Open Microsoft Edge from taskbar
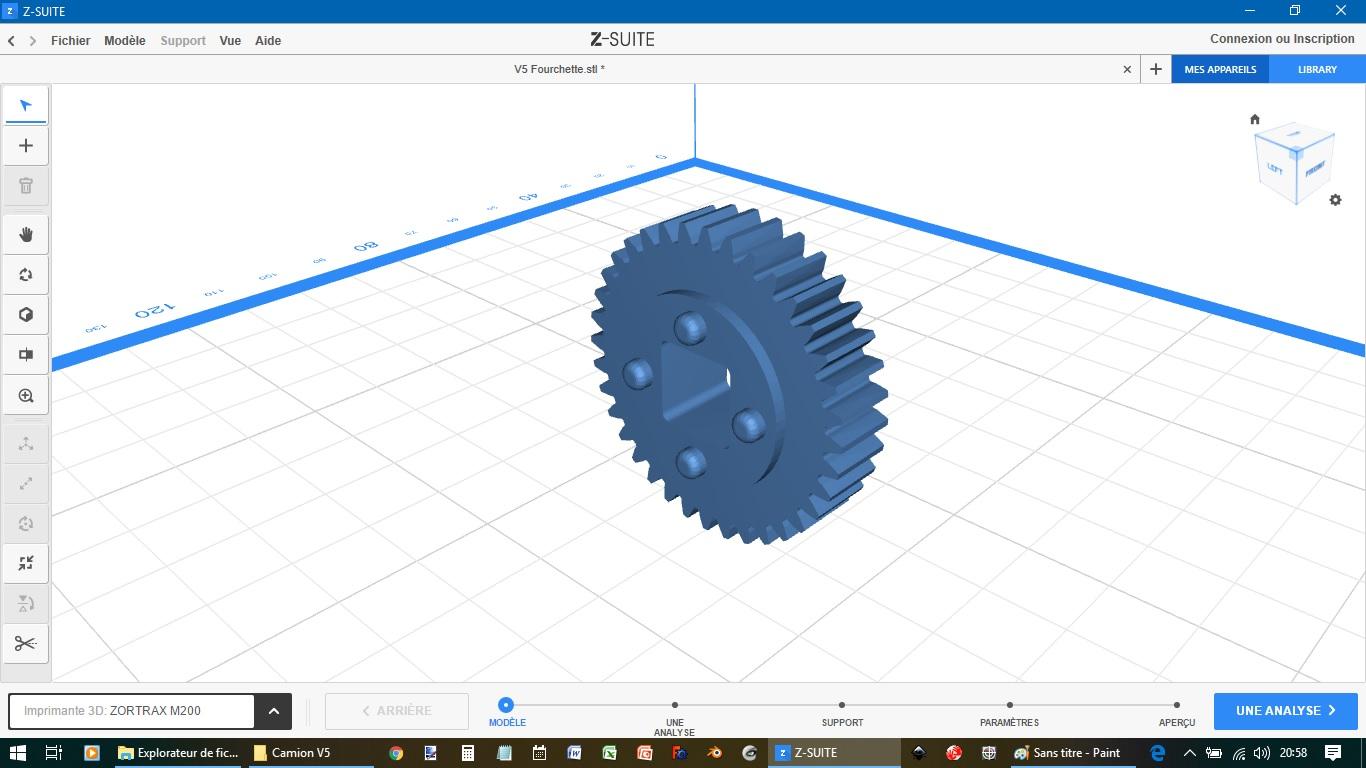The image size is (1366, 768). (1158, 753)
